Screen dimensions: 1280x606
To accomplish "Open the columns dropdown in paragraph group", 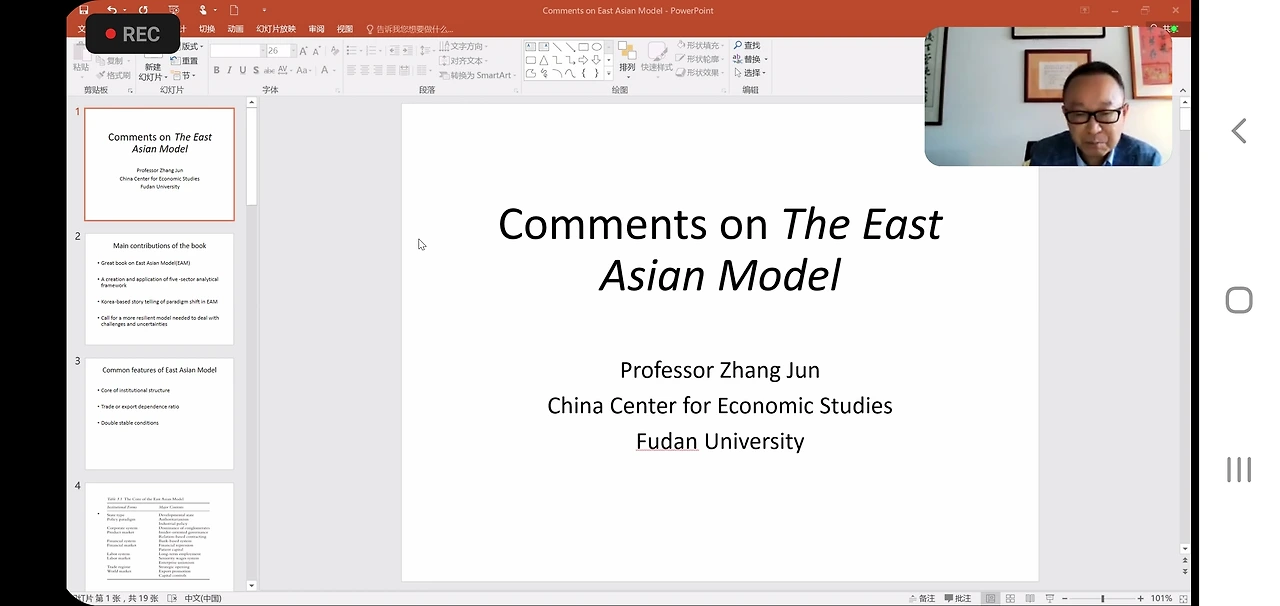I will pyautogui.click(x=422, y=70).
